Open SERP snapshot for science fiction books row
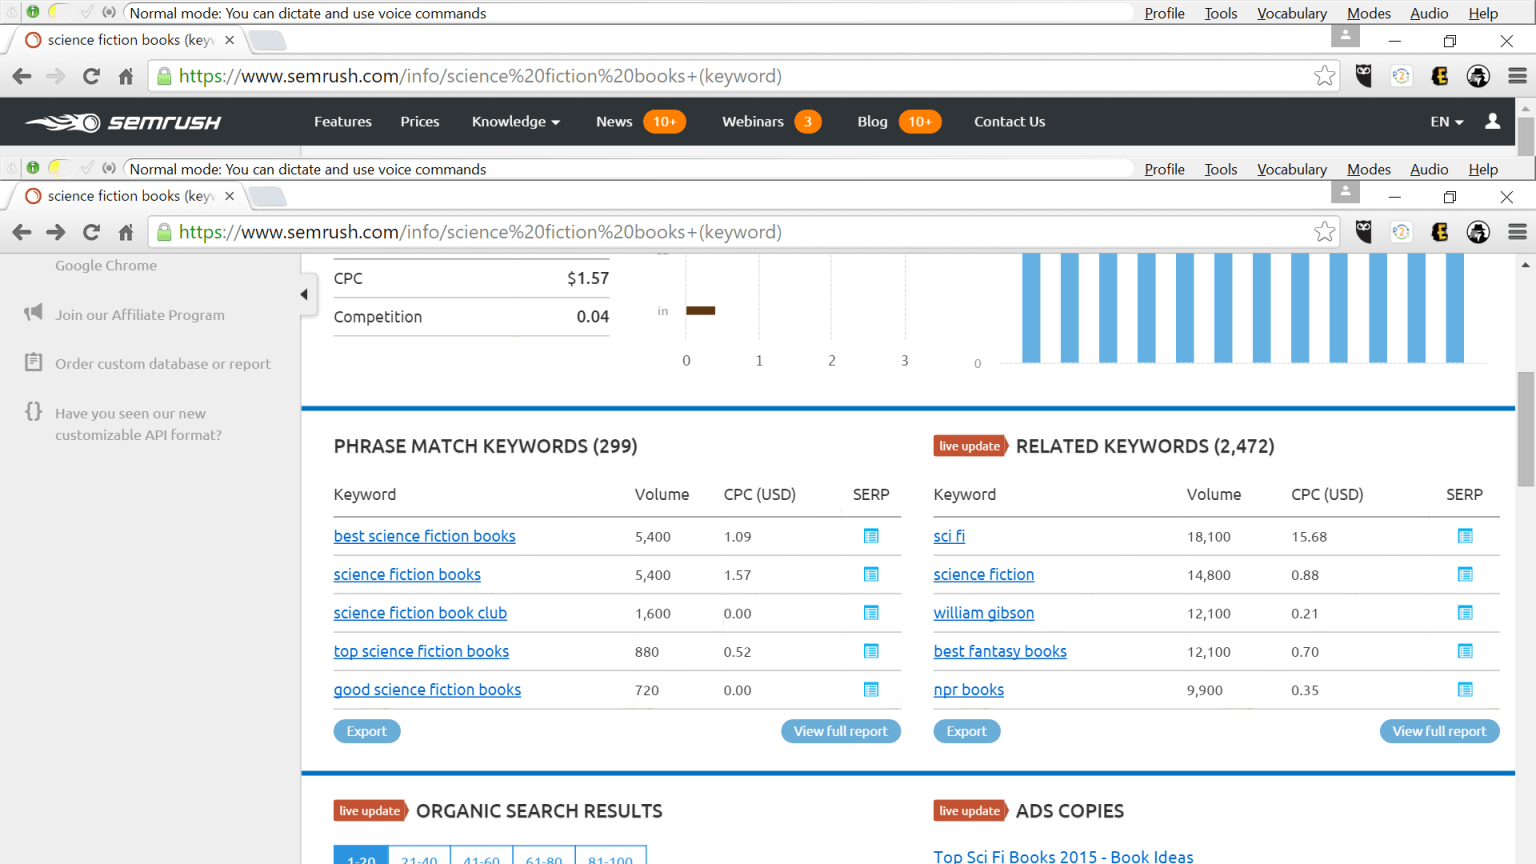The image size is (1536, 864). coord(871,574)
